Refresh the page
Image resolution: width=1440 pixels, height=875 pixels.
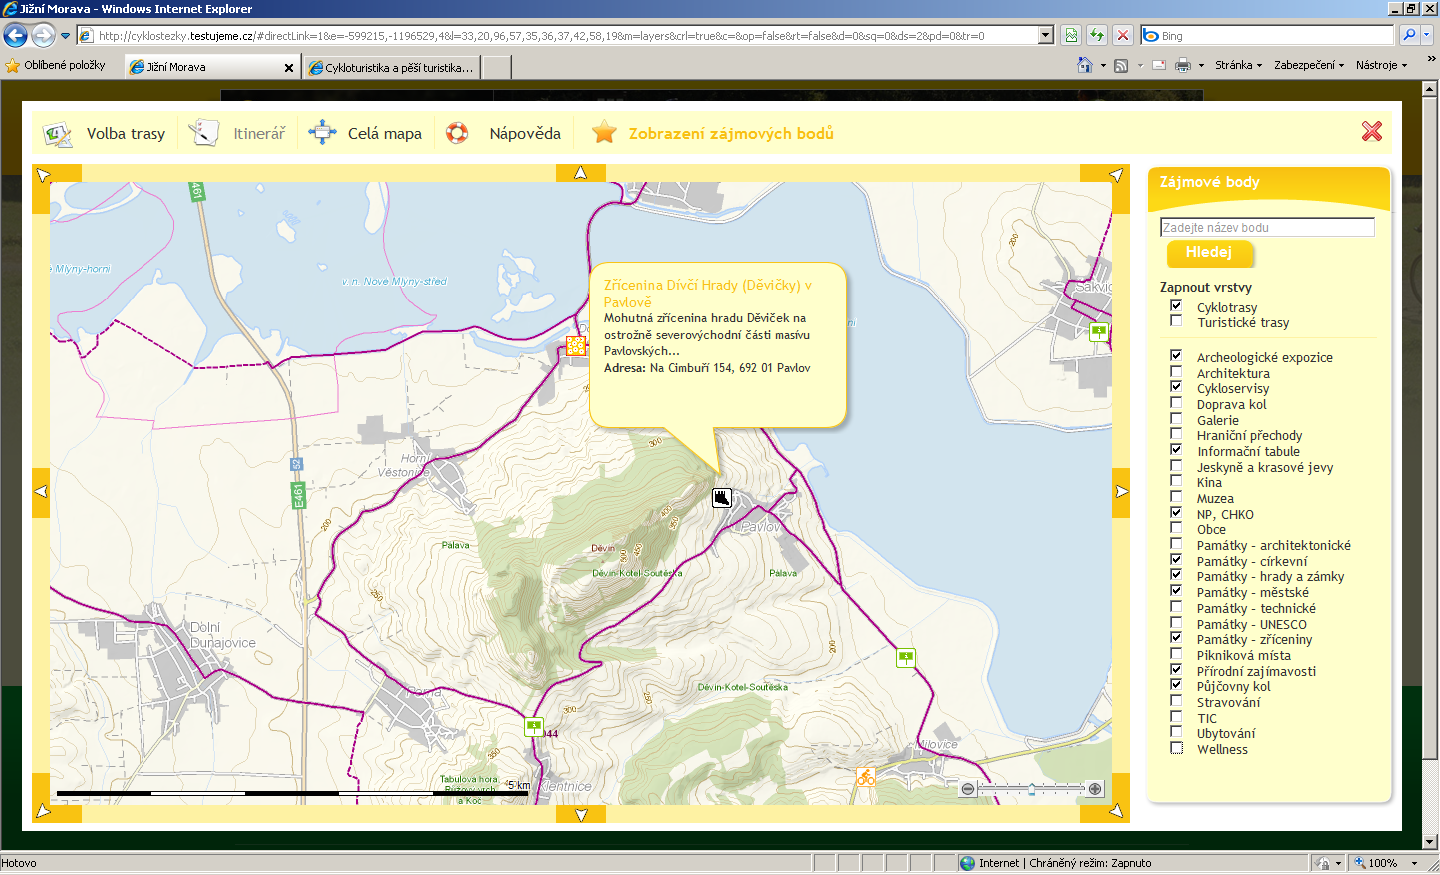pyautogui.click(x=1097, y=35)
